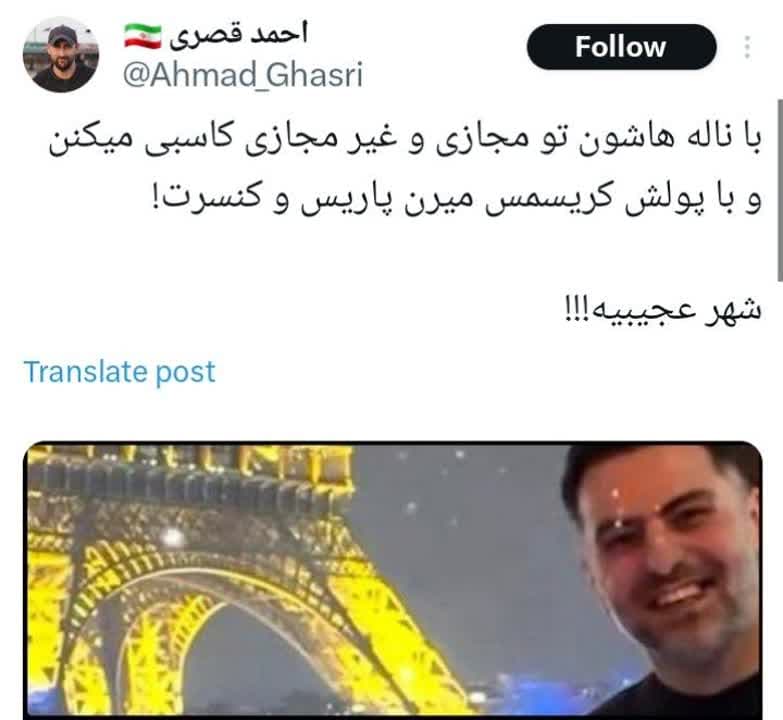783x720 pixels.
Task: Click the line شهر عجیبیه!!!
Action: point(663,310)
